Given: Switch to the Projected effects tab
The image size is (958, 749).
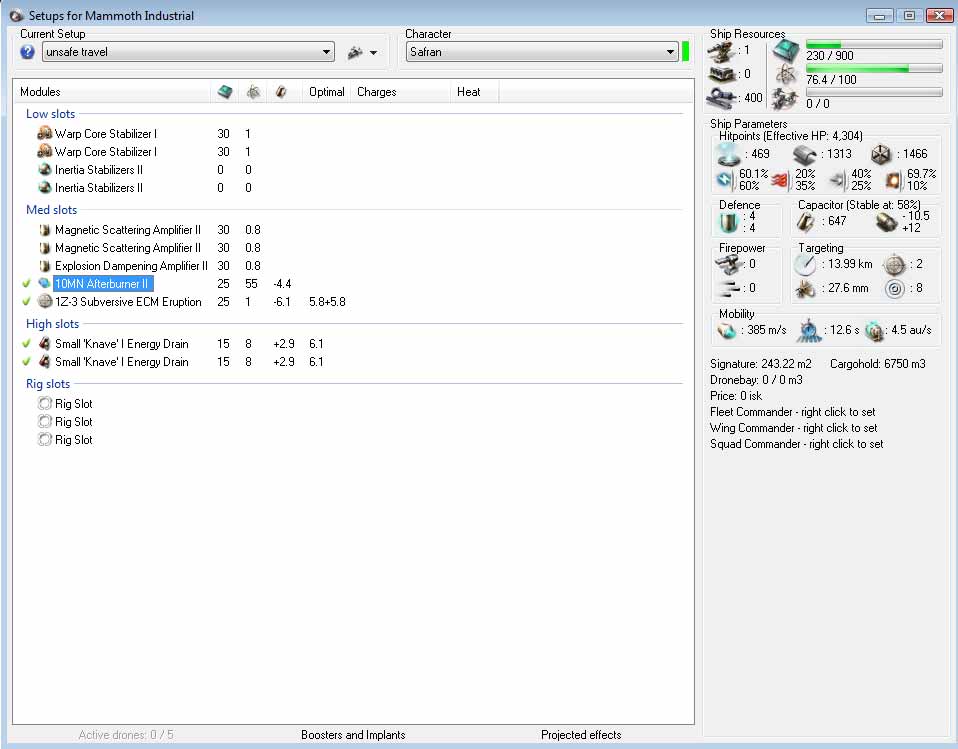Looking at the screenshot, I should [x=581, y=735].
